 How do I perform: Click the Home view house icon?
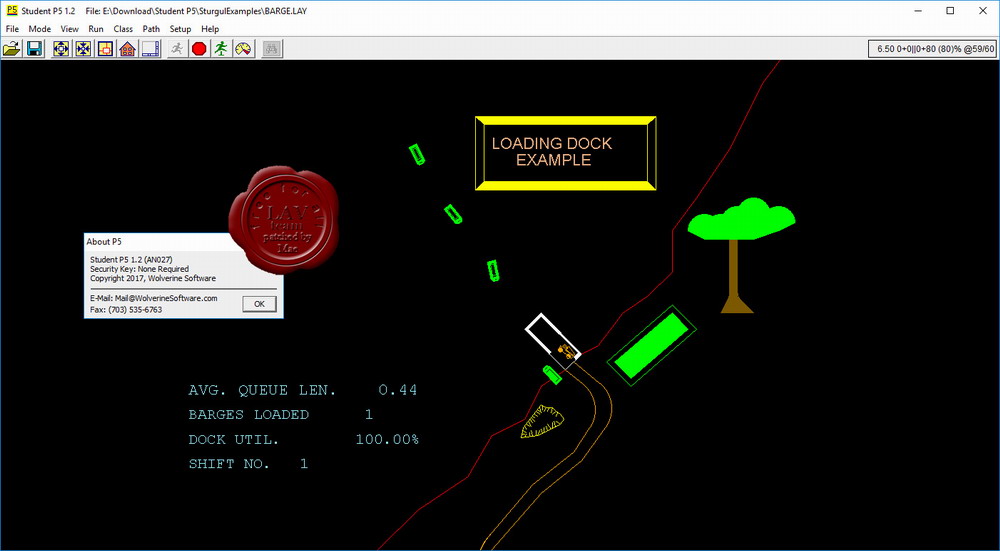(128, 48)
